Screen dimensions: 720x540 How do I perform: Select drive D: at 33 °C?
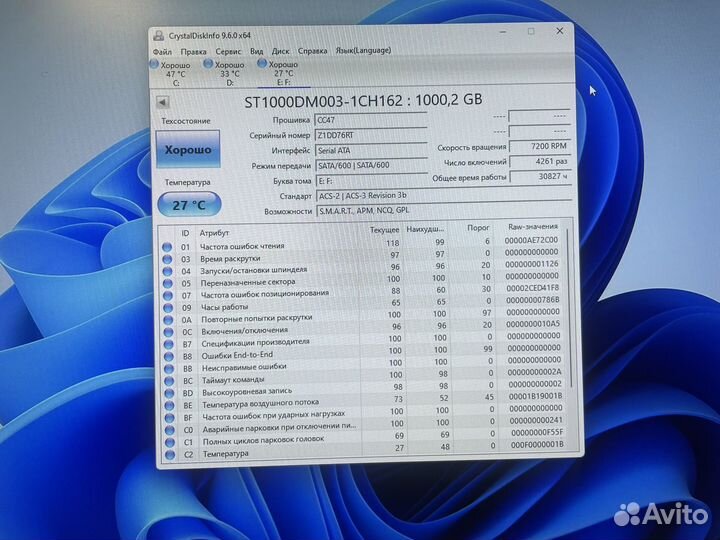[x=226, y=73]
